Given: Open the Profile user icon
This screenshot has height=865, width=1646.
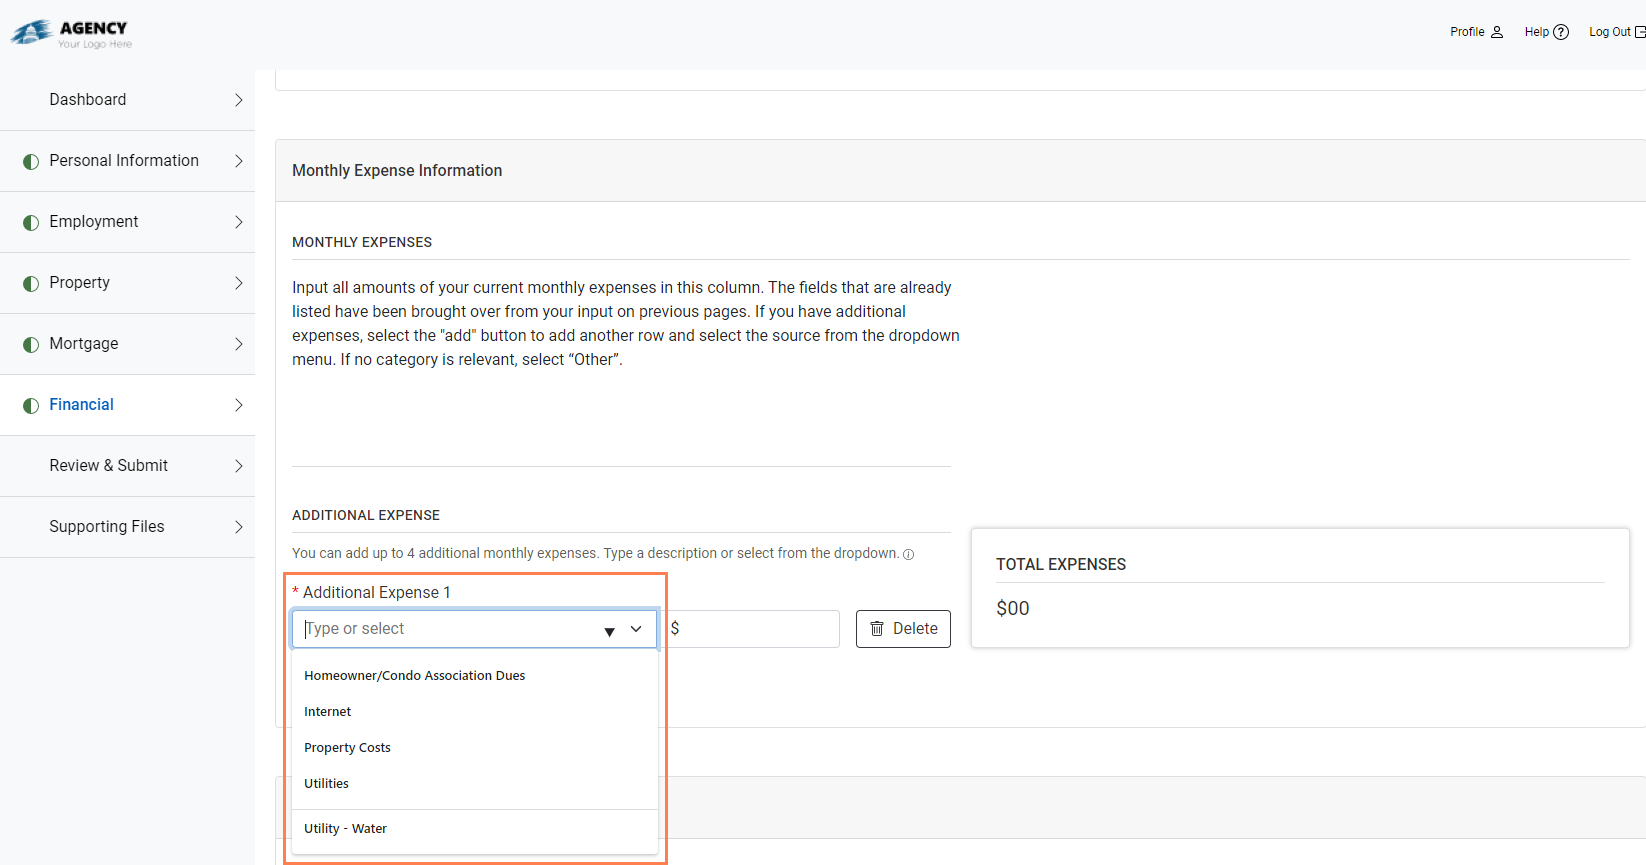Looking at the screenshot, I should 1497,32.
